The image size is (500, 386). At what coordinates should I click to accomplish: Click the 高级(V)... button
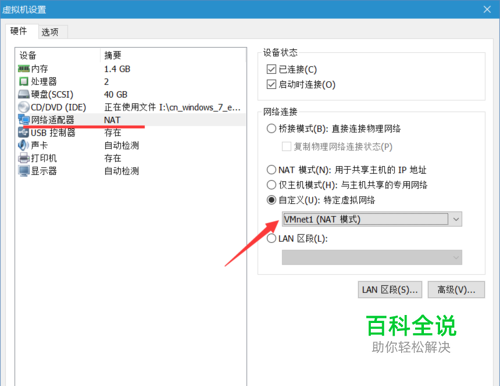tap(456, 290)
